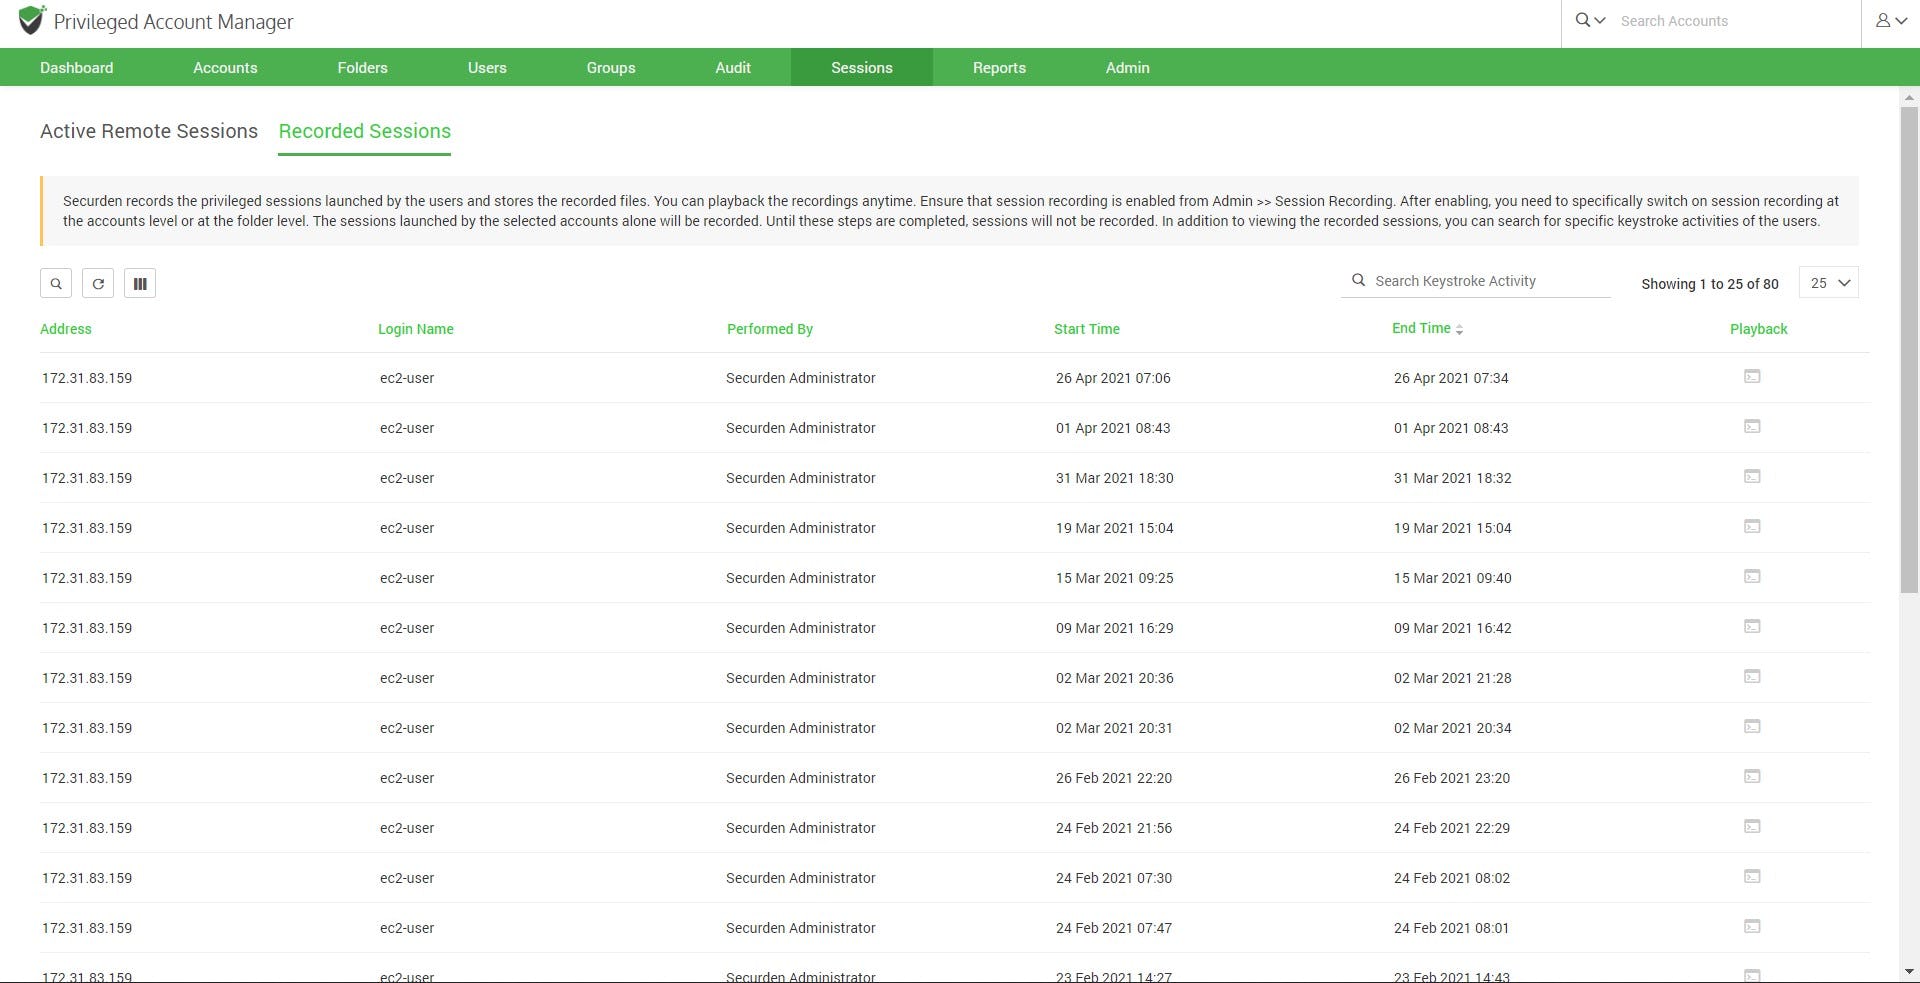This screenshot has width=1920, height=983.
Task: Click the 'Privileged Account Manager' title text
Action: point(174,22)
